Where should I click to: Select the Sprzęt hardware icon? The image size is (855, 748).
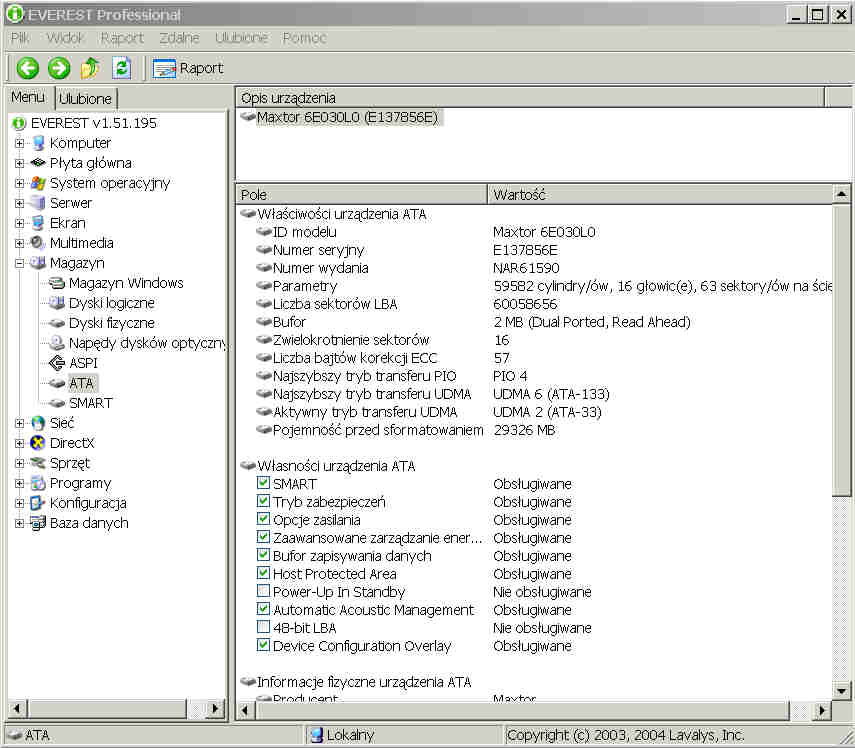(38, 463)
